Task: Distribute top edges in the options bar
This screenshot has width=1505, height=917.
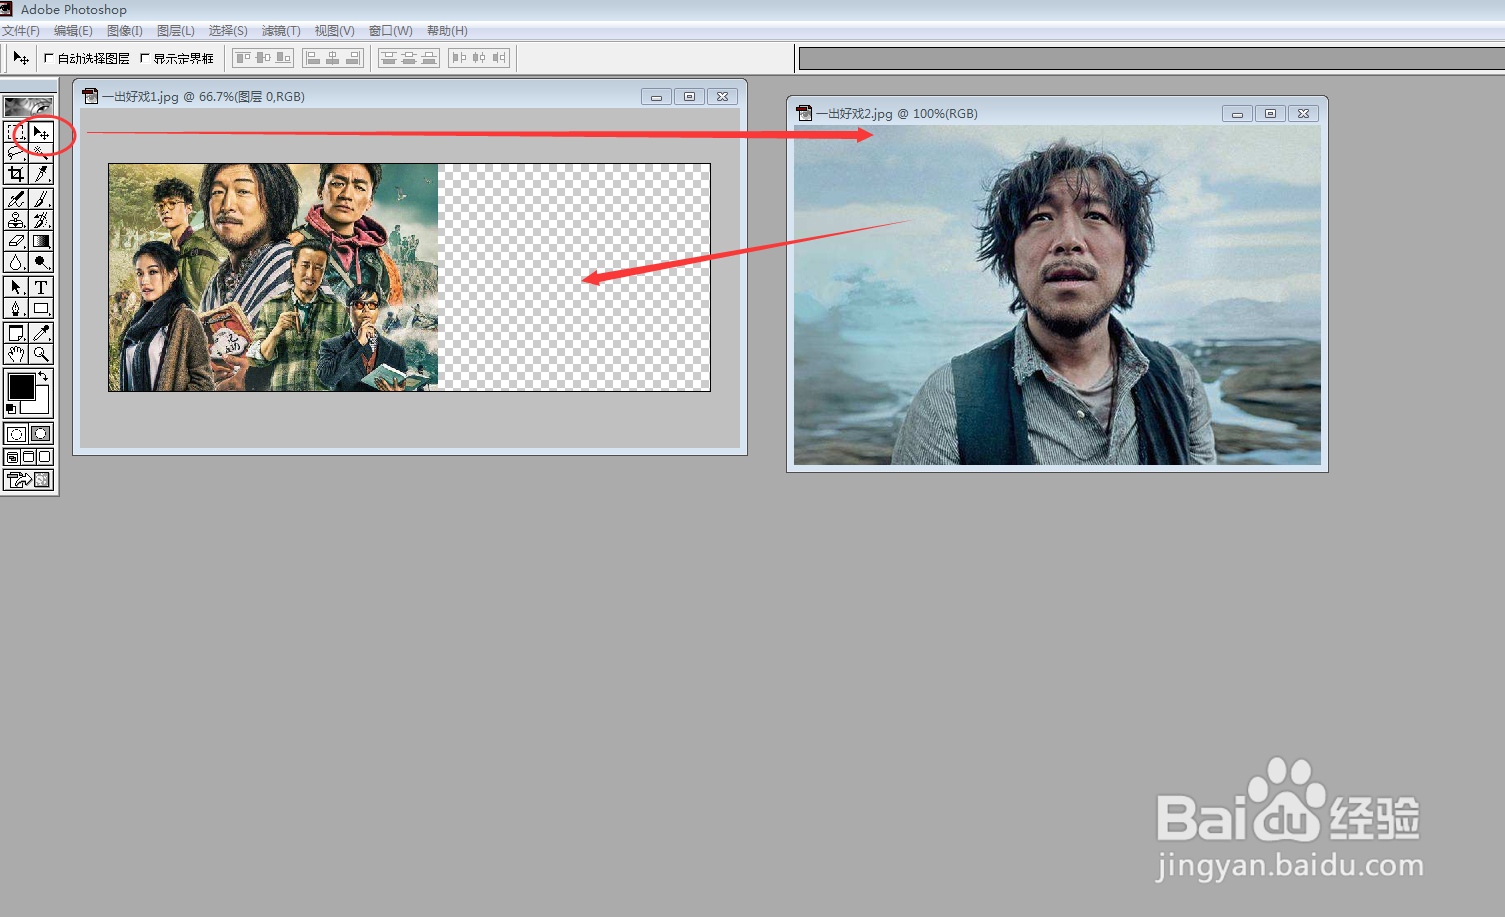Action: [x=389, y=58]
